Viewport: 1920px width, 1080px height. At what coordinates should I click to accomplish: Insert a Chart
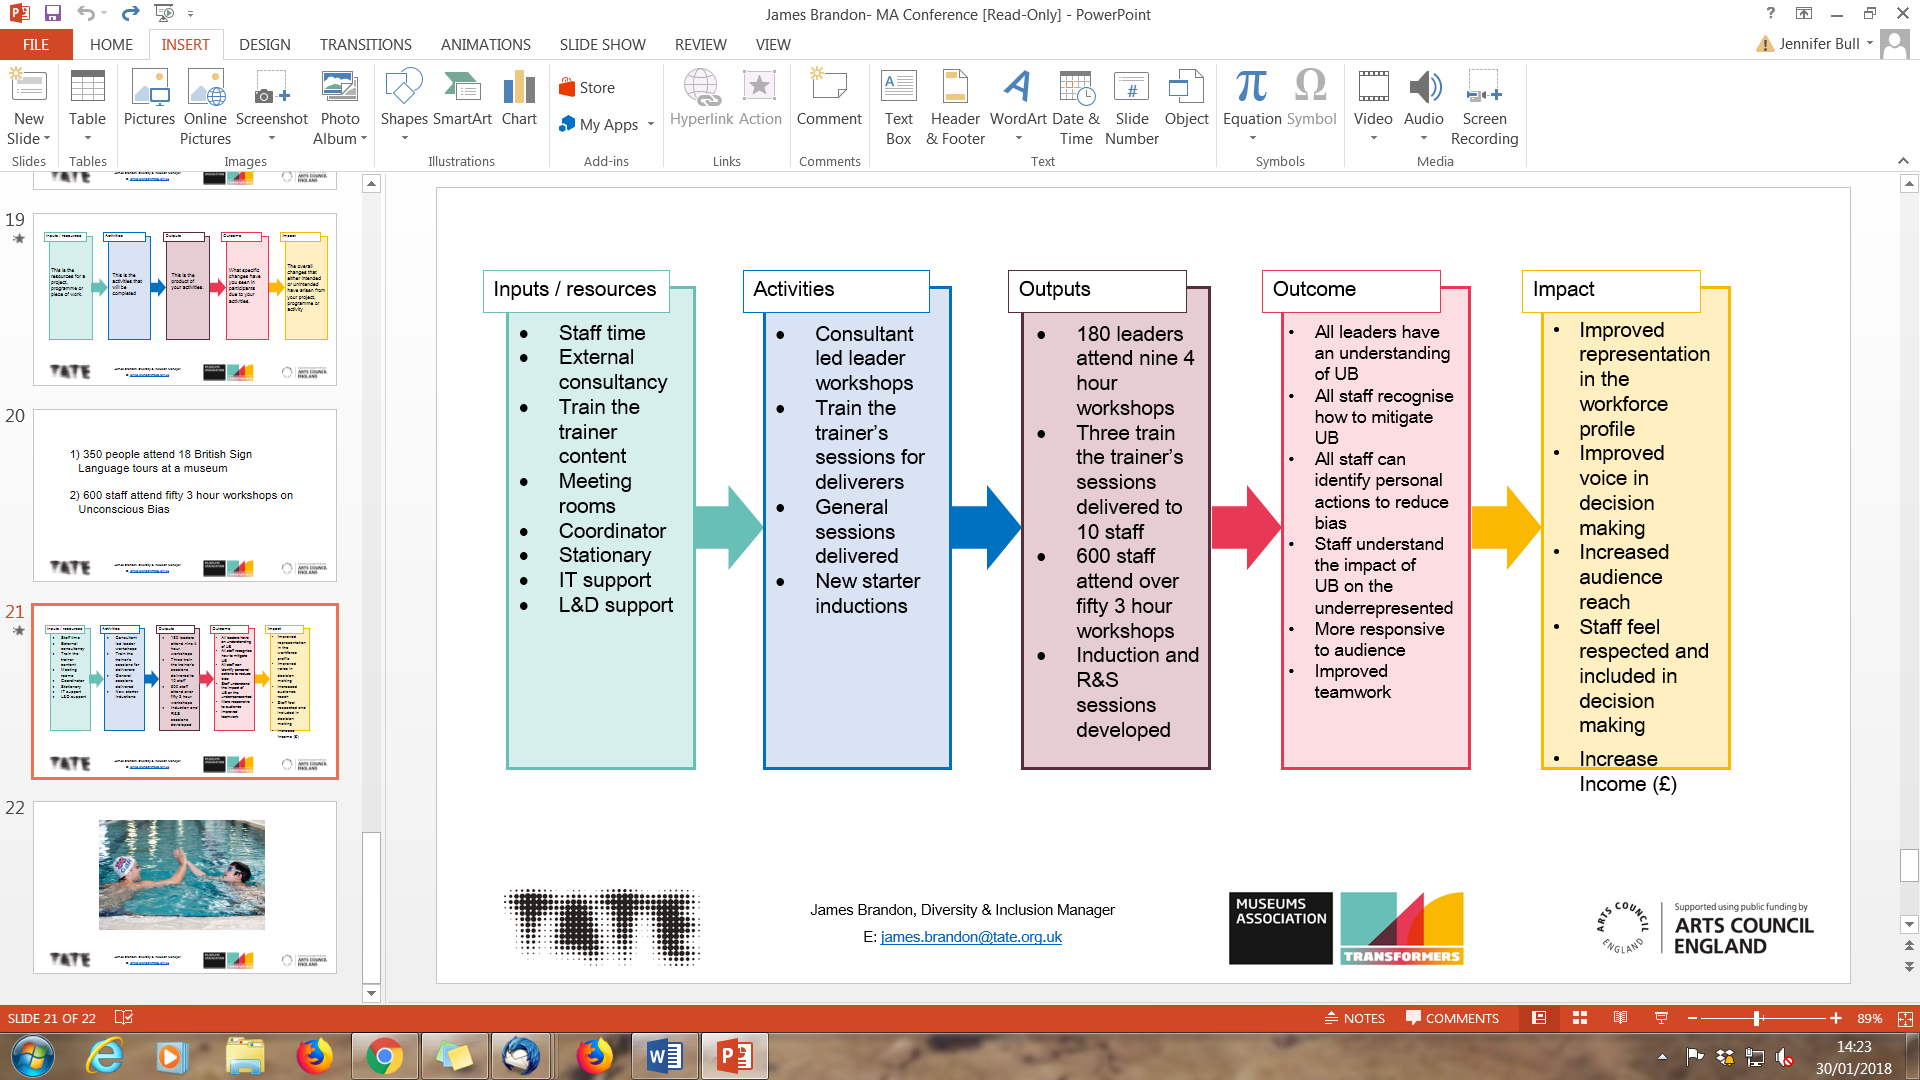click(519, 99)
